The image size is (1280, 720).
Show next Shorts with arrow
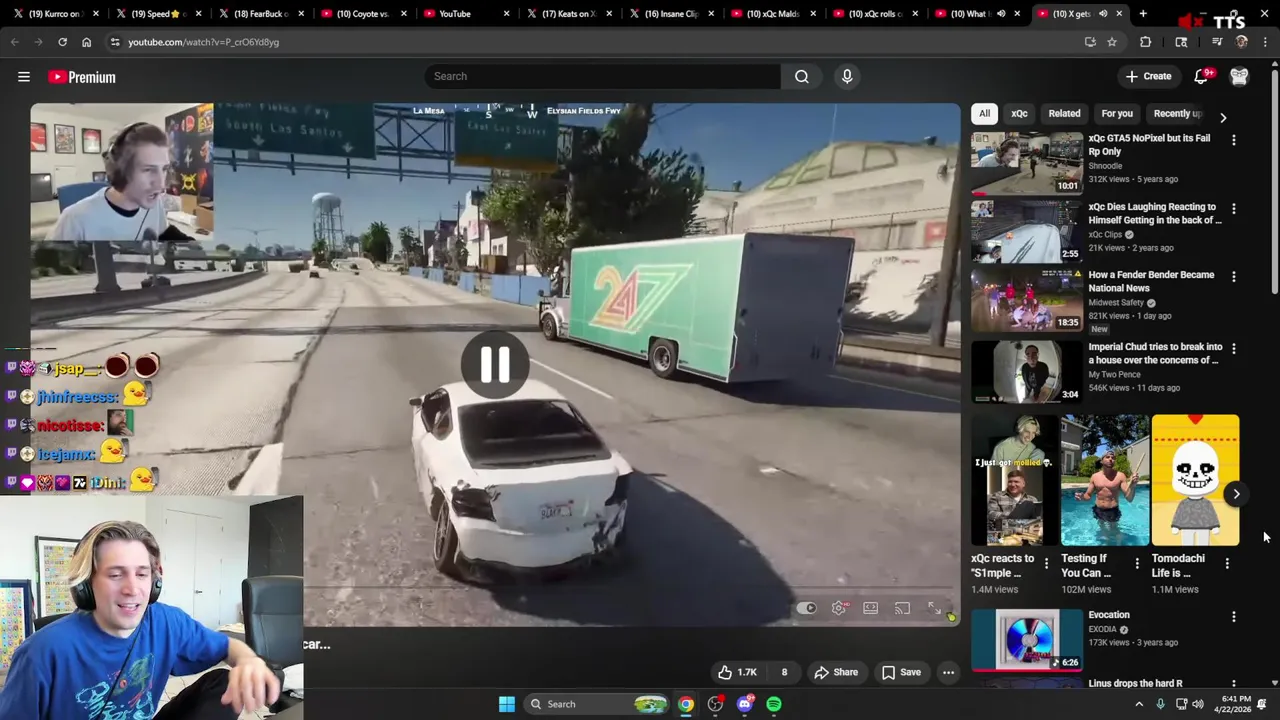[1236, 494]
